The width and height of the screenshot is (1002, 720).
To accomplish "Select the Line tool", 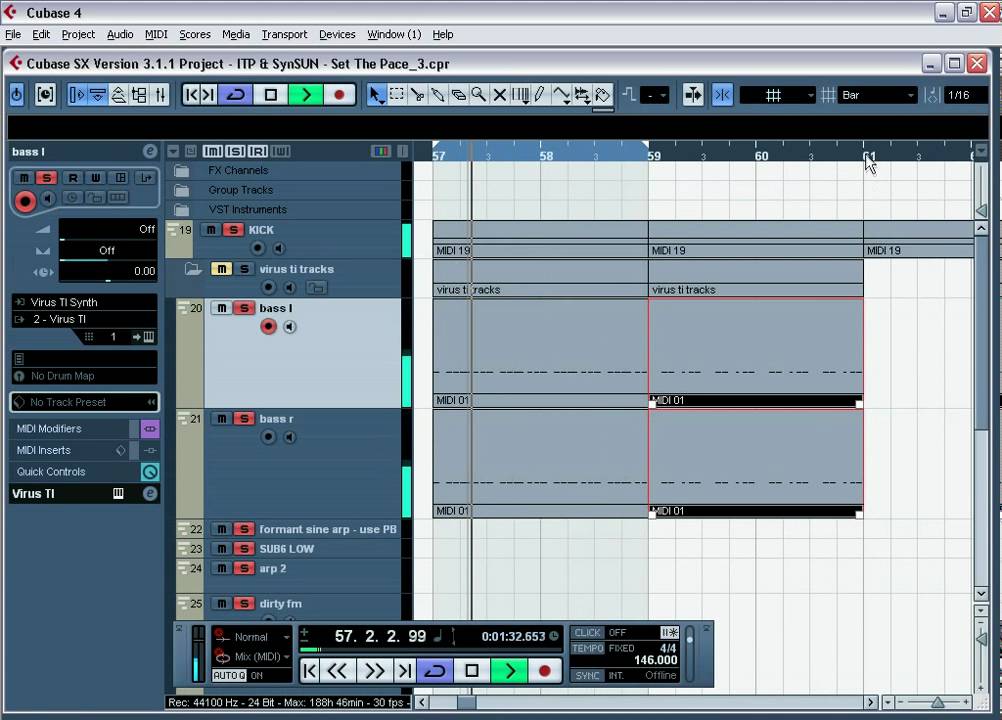I will click(x=561, y=95).
